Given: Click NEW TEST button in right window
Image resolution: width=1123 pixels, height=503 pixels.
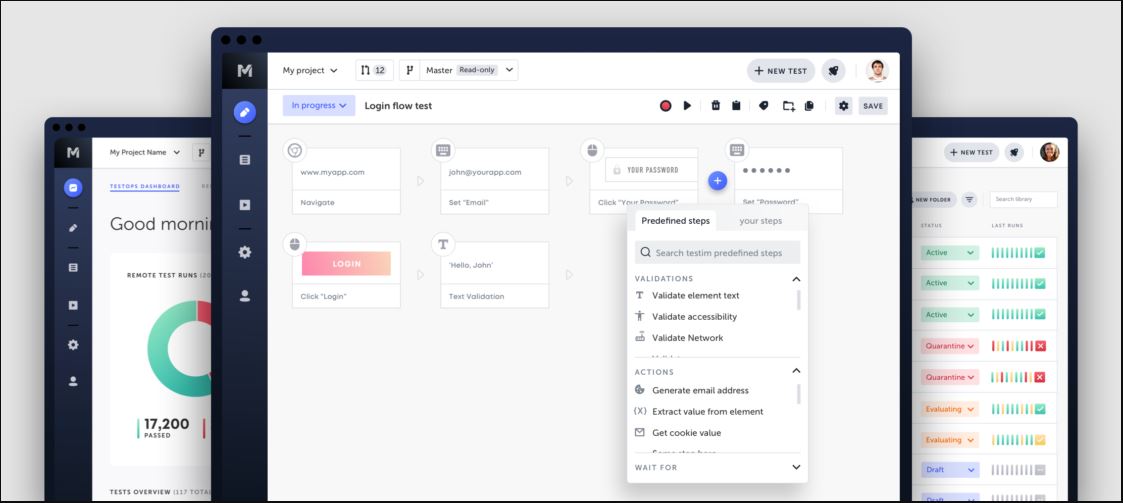Looking at the screenshot, I should [971, 153].
